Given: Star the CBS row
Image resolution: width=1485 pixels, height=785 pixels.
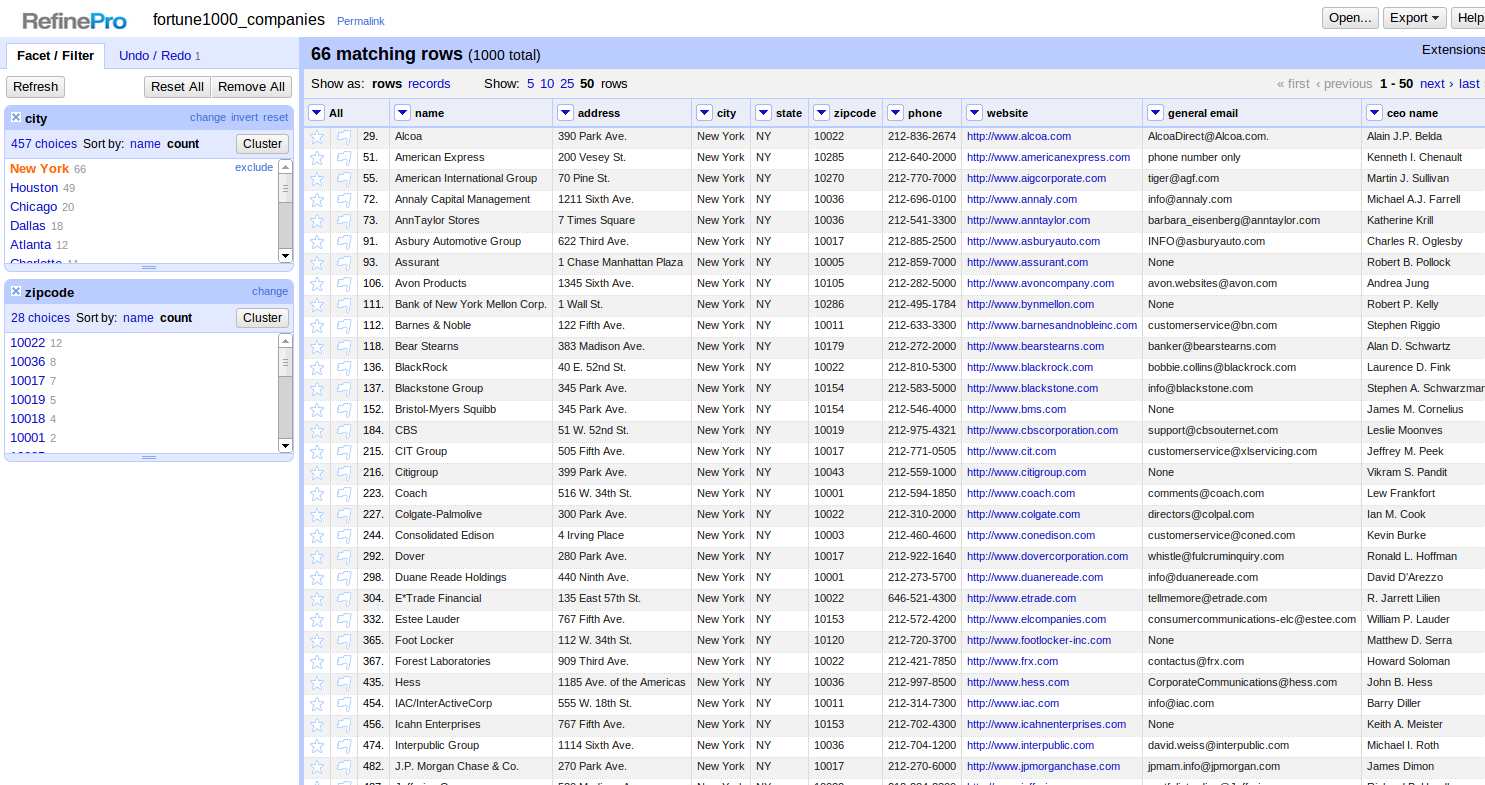Looking at the screenshot, I should tap(317, 431).
